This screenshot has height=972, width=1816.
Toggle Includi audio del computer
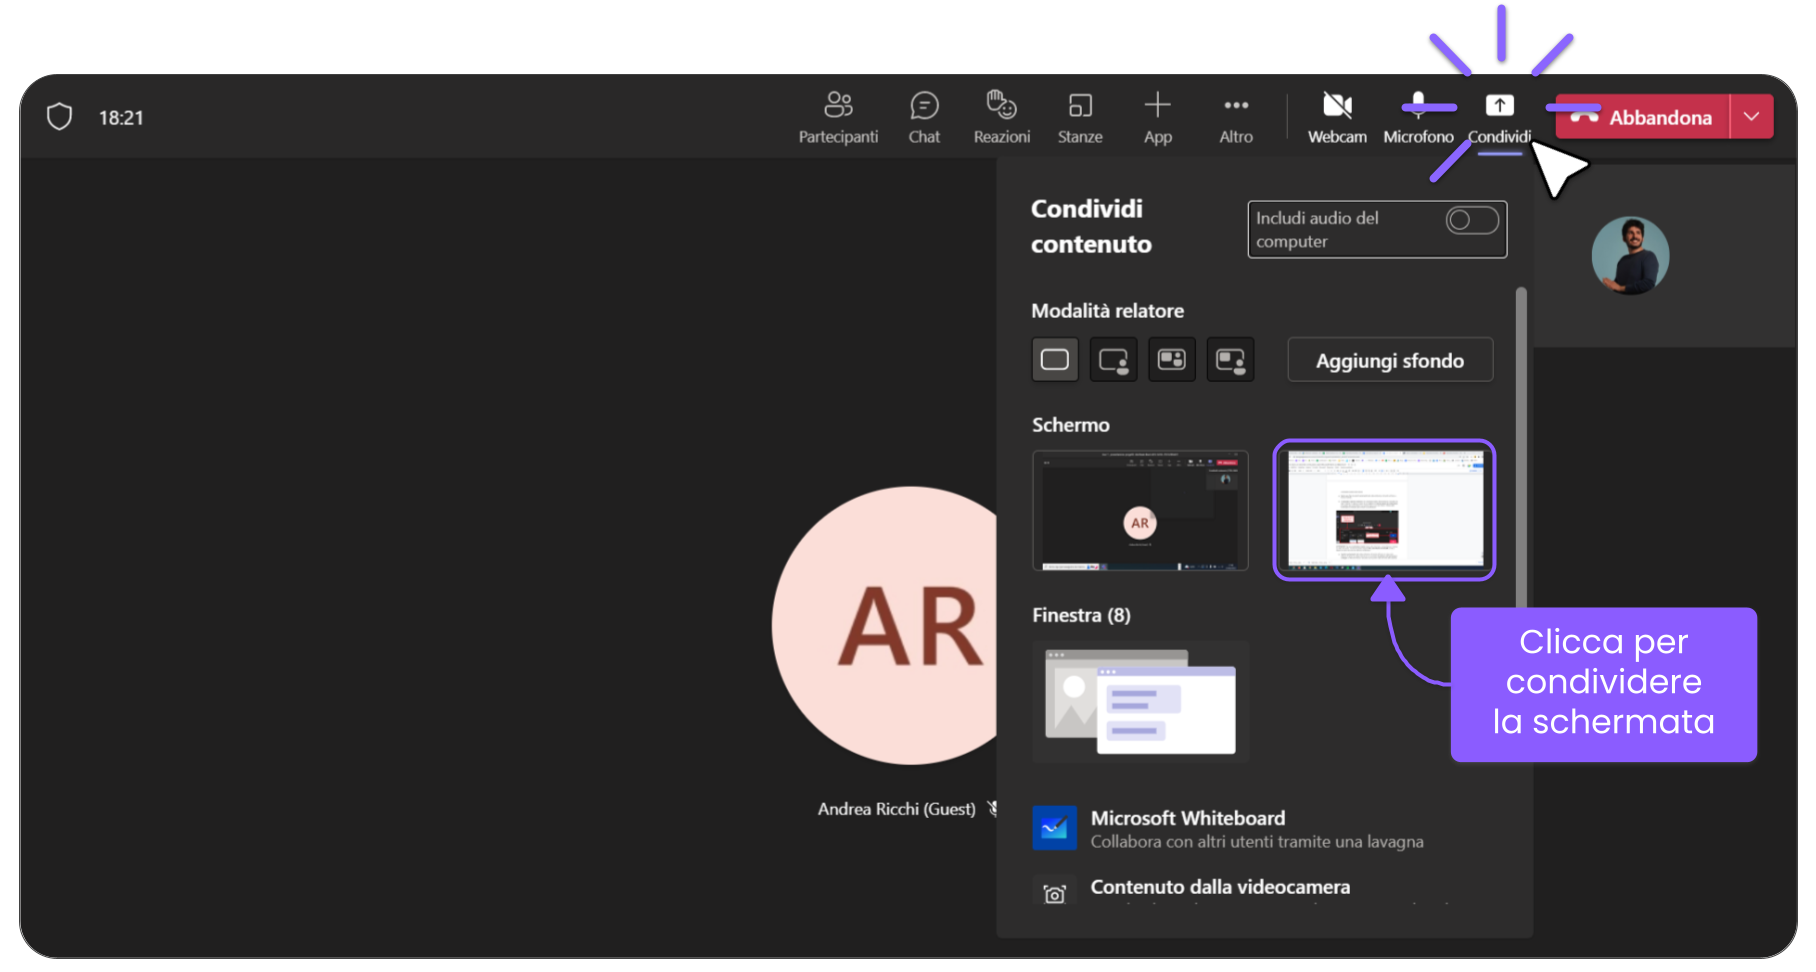pyautogui.click(x=1472, y=220)
